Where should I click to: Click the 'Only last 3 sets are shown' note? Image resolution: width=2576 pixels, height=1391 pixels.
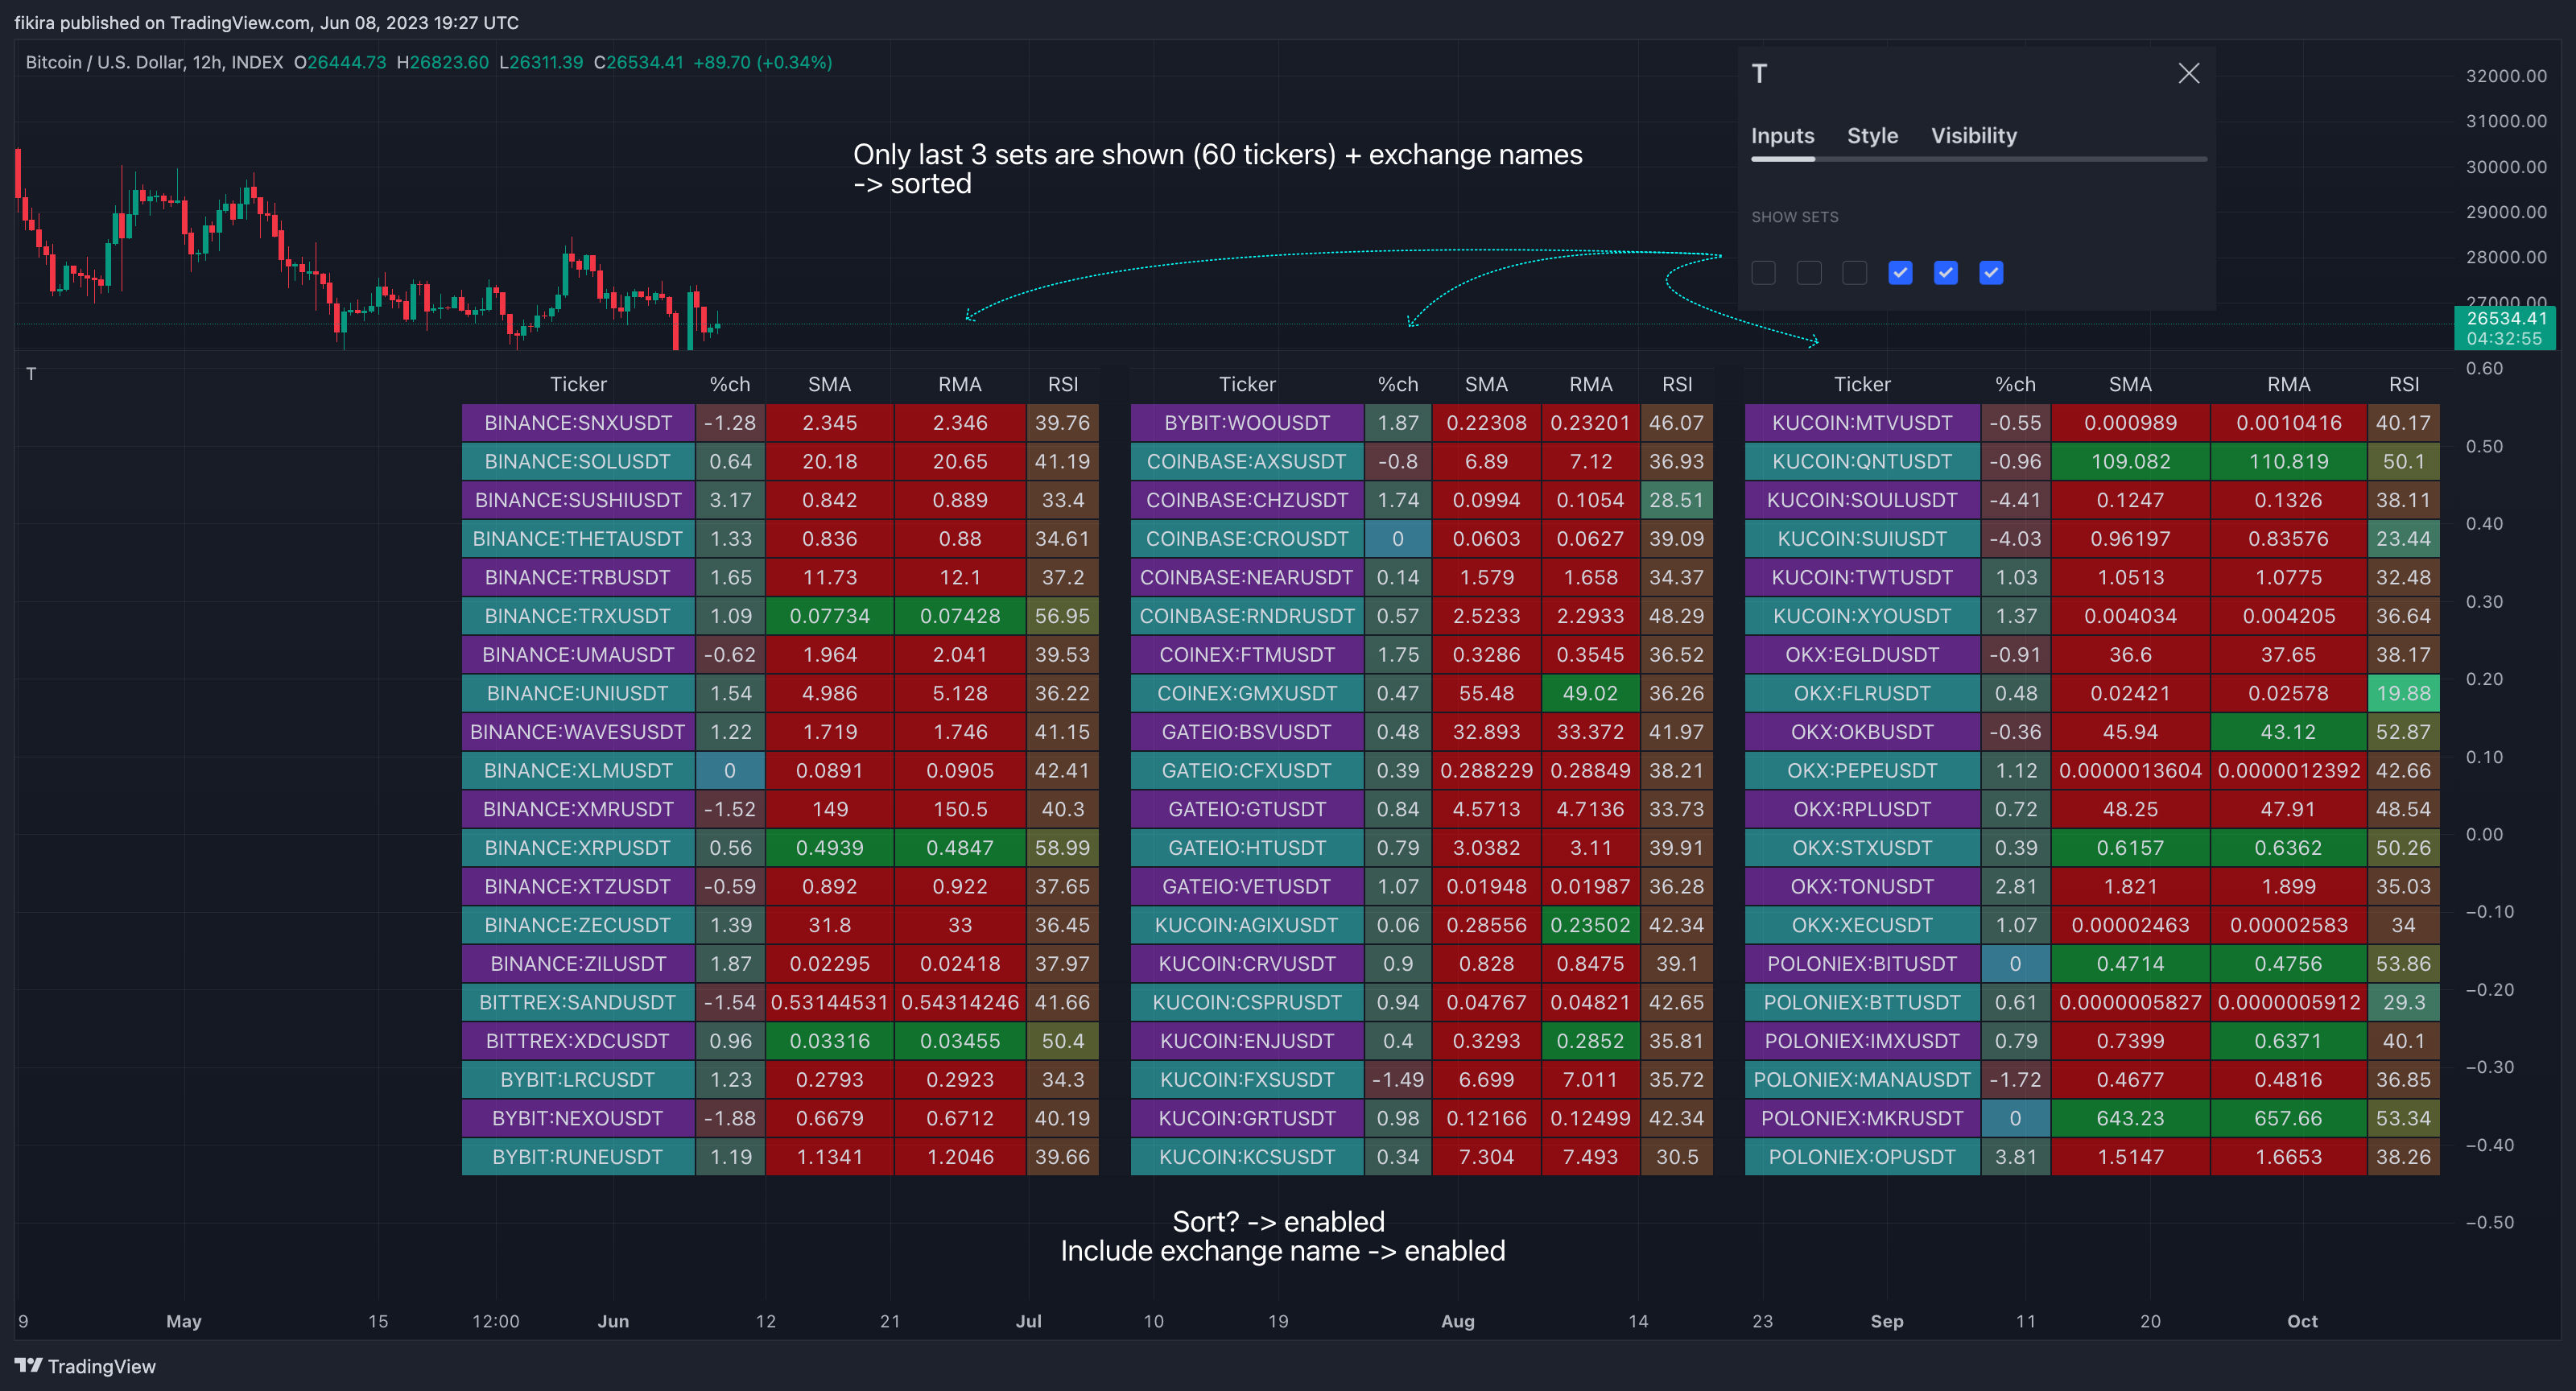[x=1217, y=169]
